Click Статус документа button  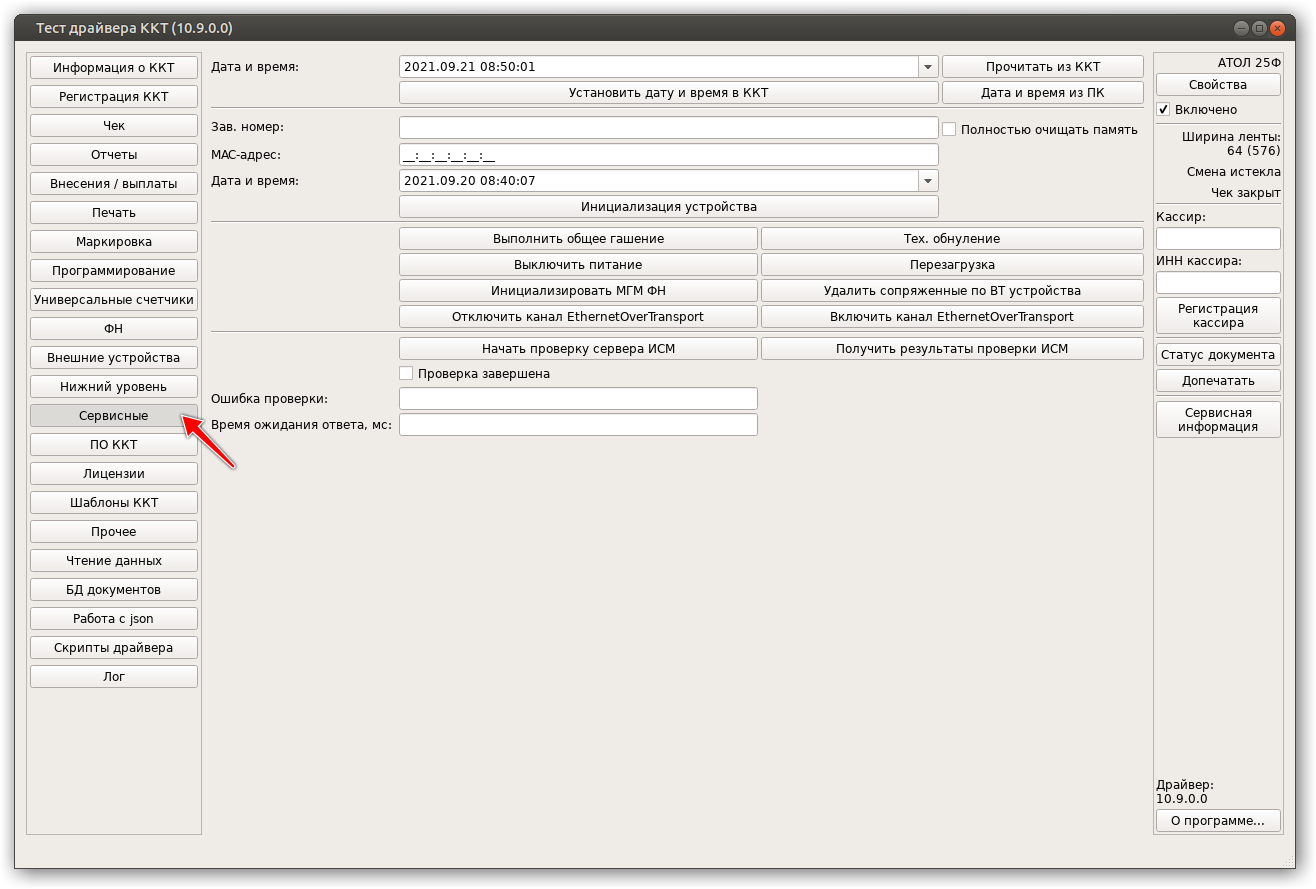[x=1218, y=355]
